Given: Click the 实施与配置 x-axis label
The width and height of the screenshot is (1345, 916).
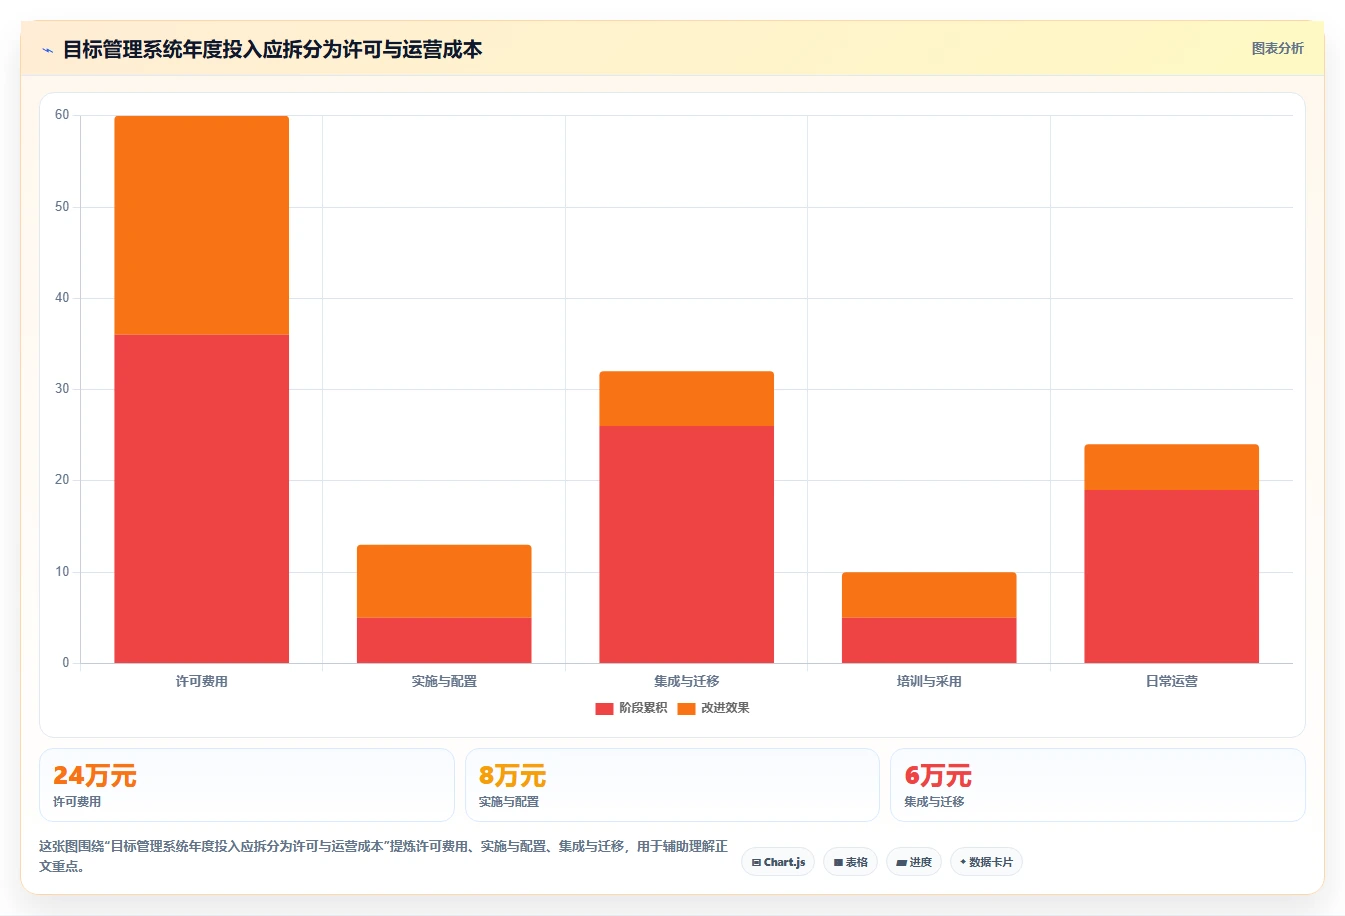Looking at the screenshot, I should [444, 681].
